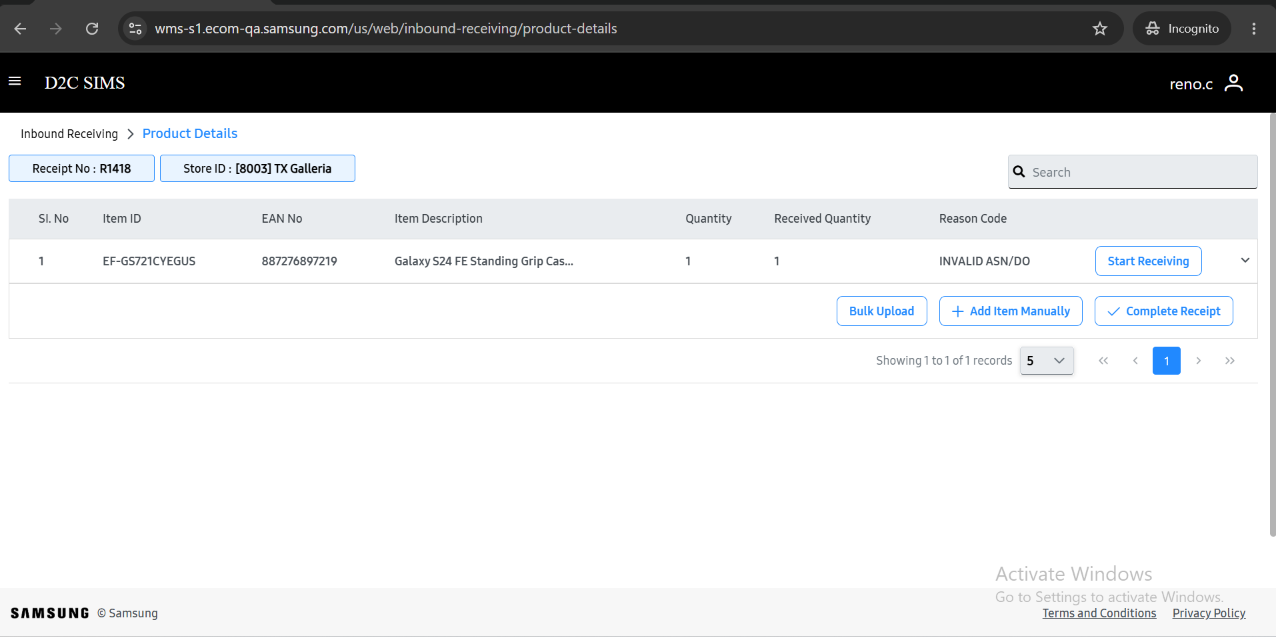Image resolution: width=1276 pixels, height=637 pixels.
Task: Click the Samsung logo in footer
Action: [49, 613]
